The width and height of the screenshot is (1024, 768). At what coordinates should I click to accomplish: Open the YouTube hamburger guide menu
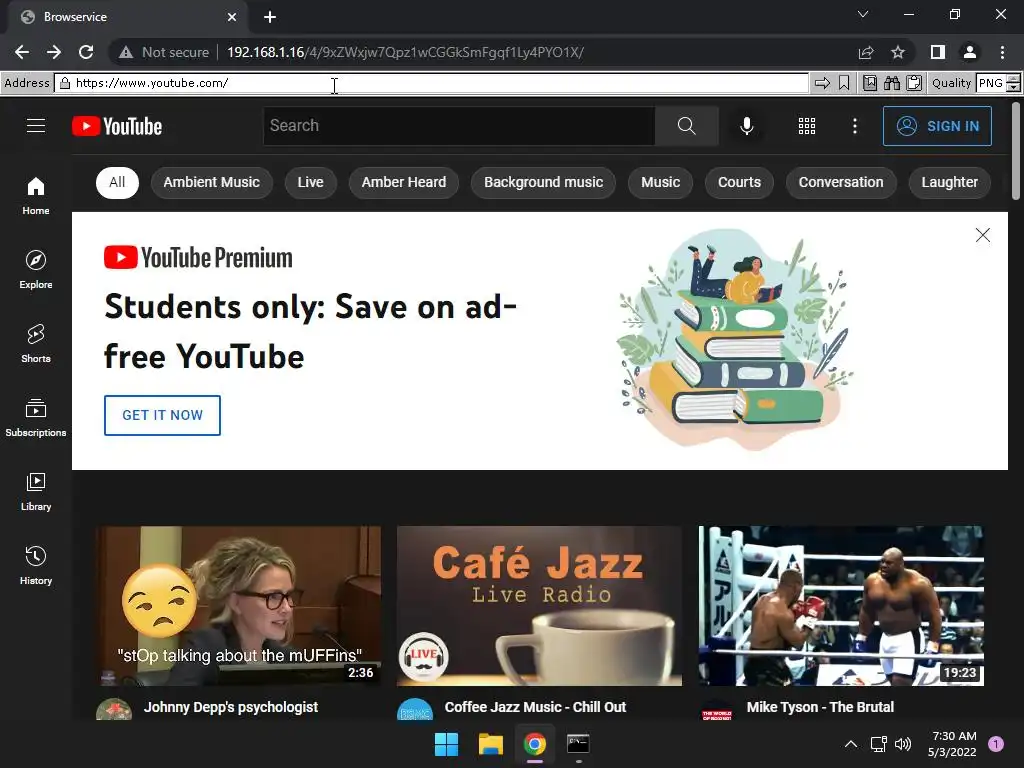coord(36,125)
